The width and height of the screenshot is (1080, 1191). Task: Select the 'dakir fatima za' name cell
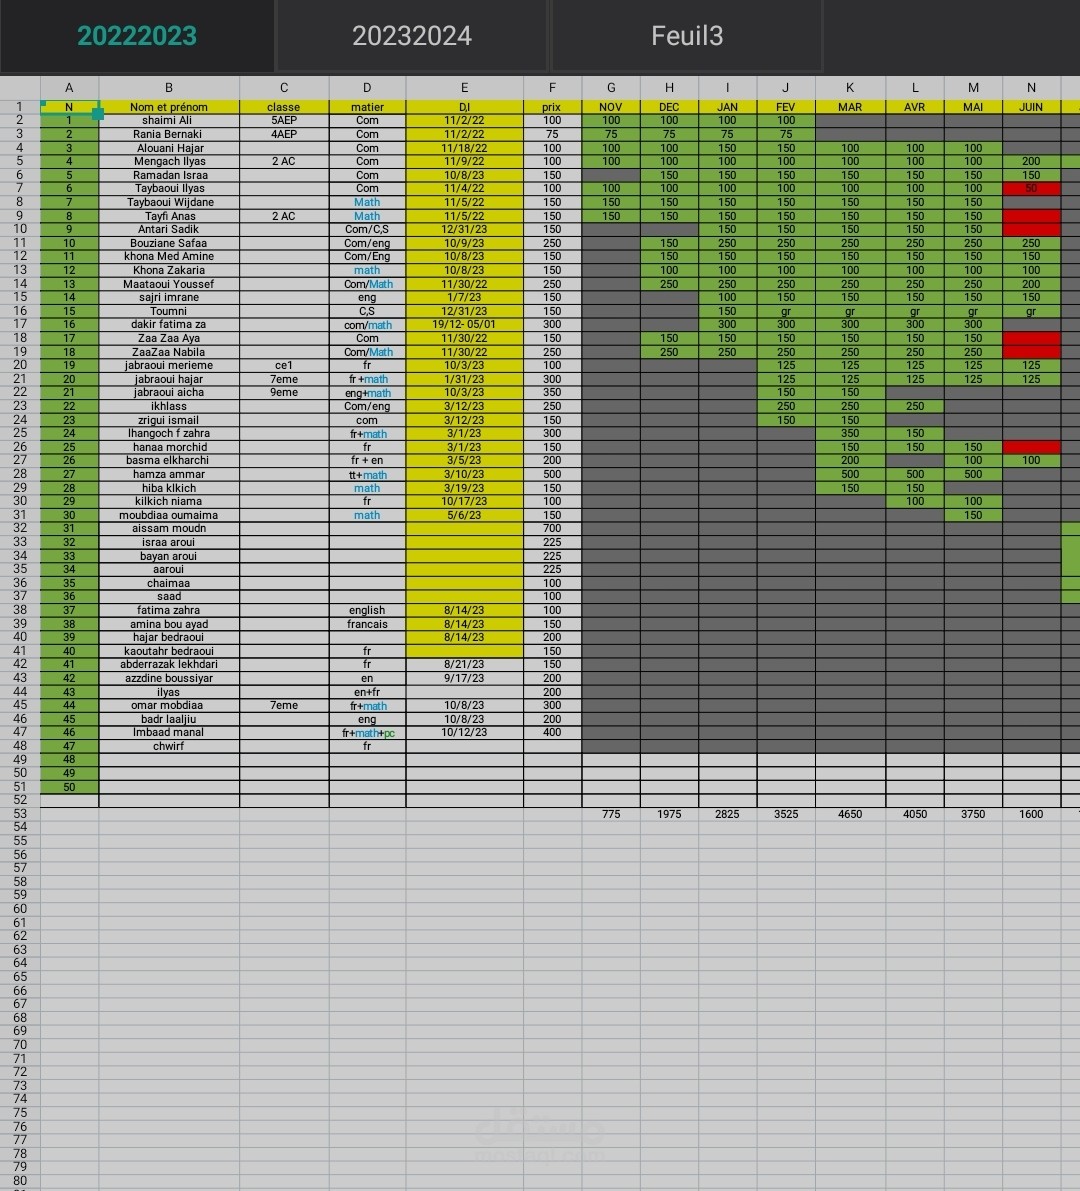pos(169,324)
